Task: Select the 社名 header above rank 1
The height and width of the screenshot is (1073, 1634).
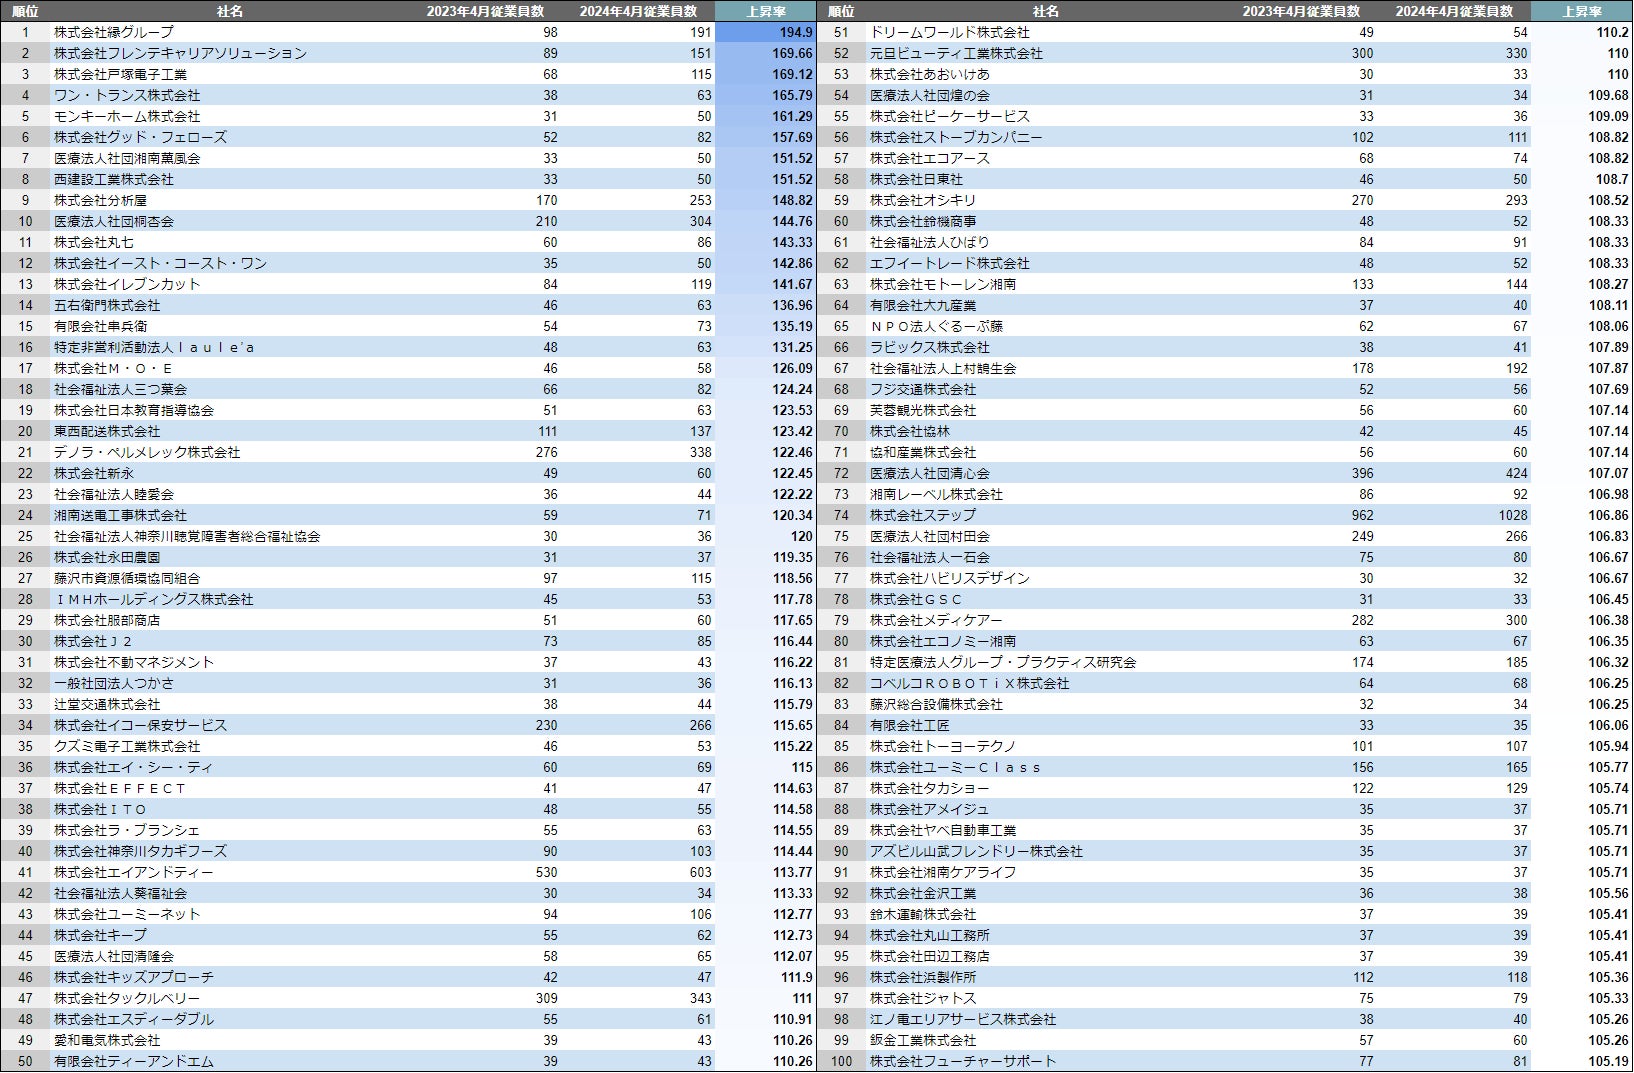Action: coord(230,11)
